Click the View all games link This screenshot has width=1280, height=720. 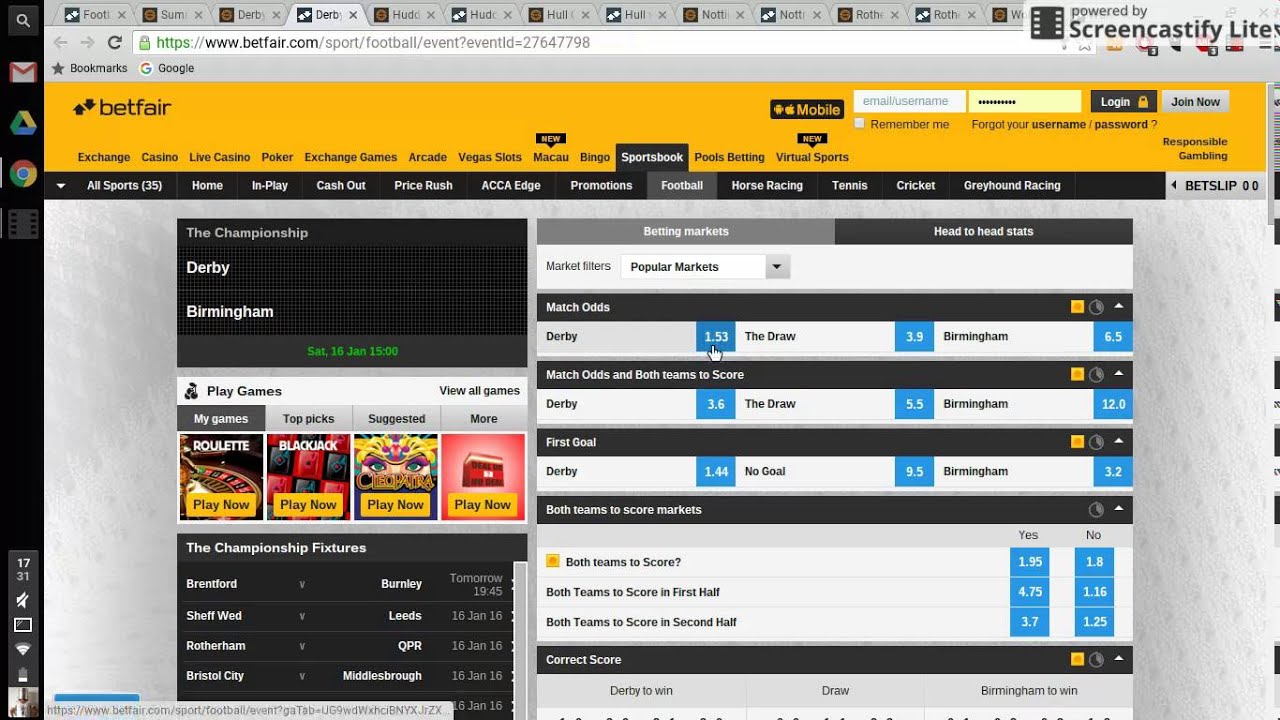pos(479,391)
